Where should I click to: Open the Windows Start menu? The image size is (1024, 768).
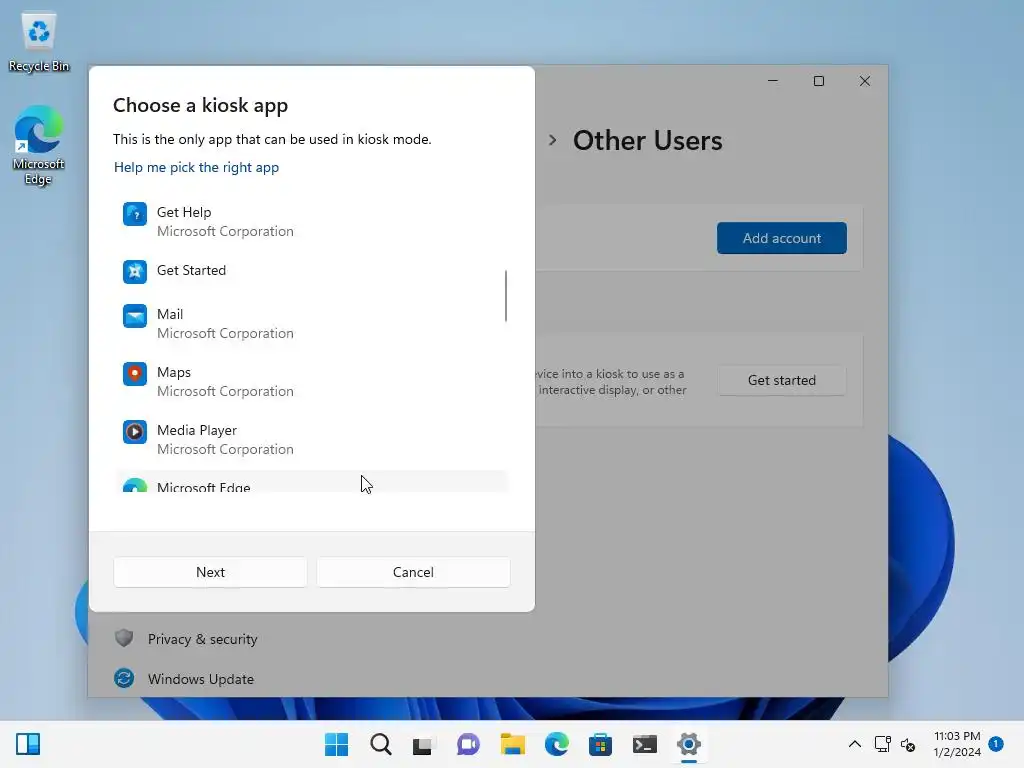(336, 744)
